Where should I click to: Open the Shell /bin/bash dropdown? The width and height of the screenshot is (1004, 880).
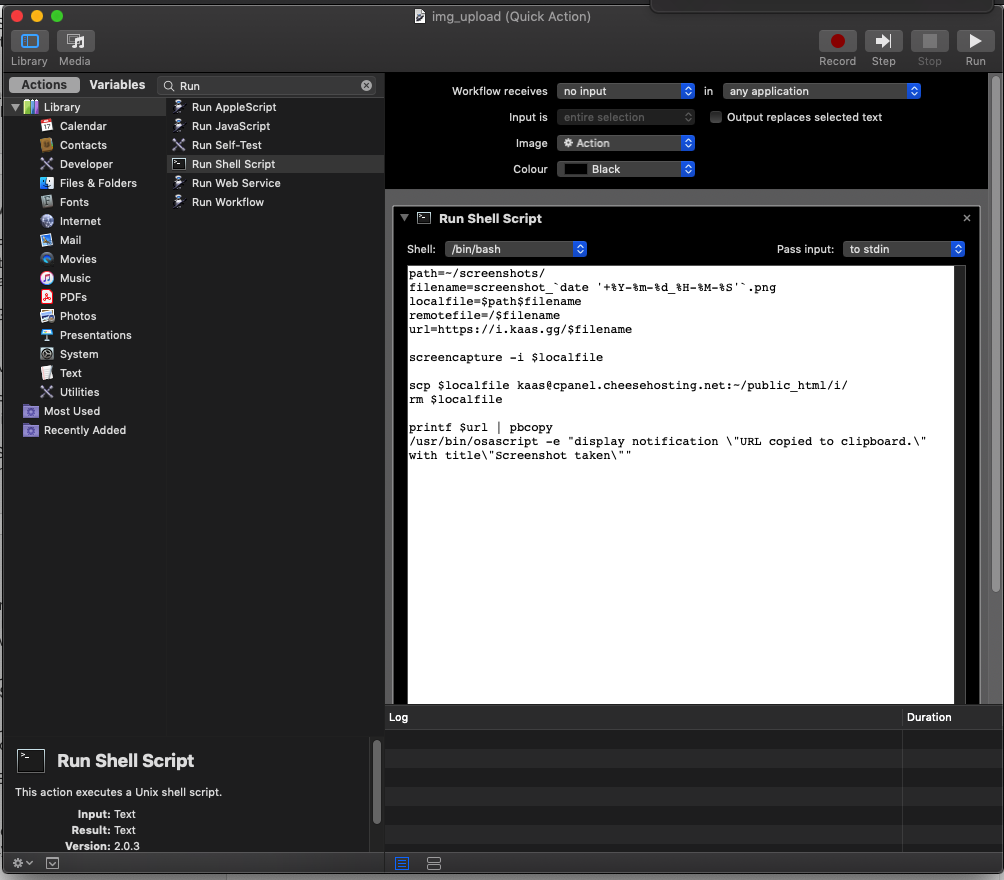pyautogui.click(x=516, y=249)
